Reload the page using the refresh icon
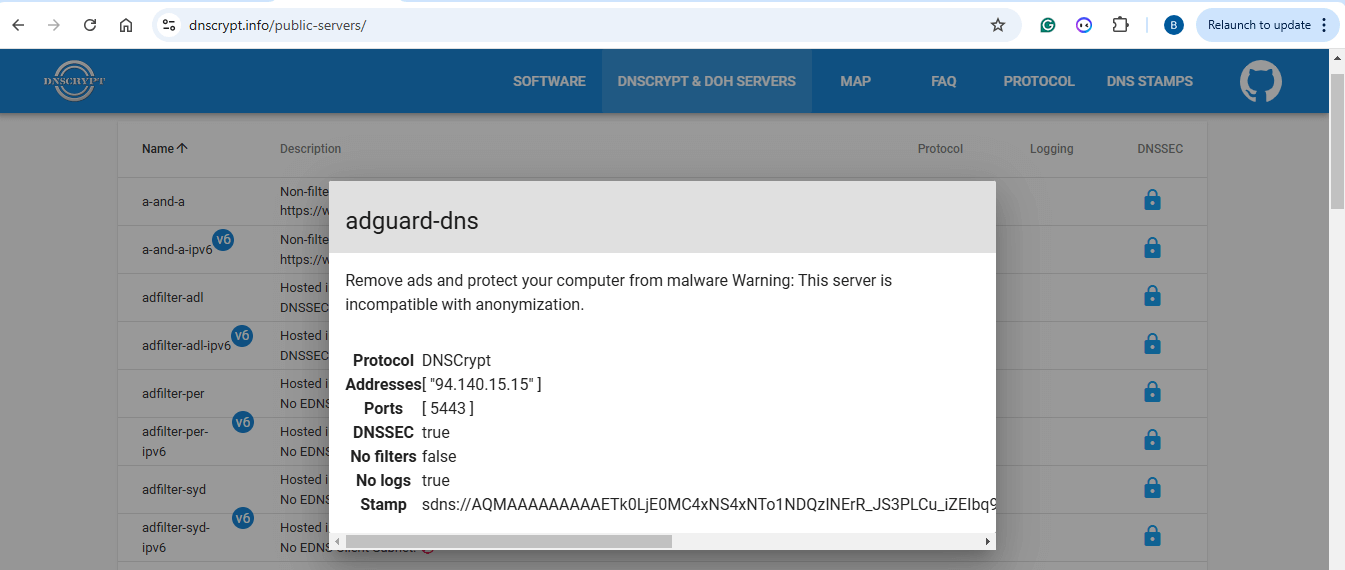Screen dimensions: 1345x570 [x=90, y=25]
